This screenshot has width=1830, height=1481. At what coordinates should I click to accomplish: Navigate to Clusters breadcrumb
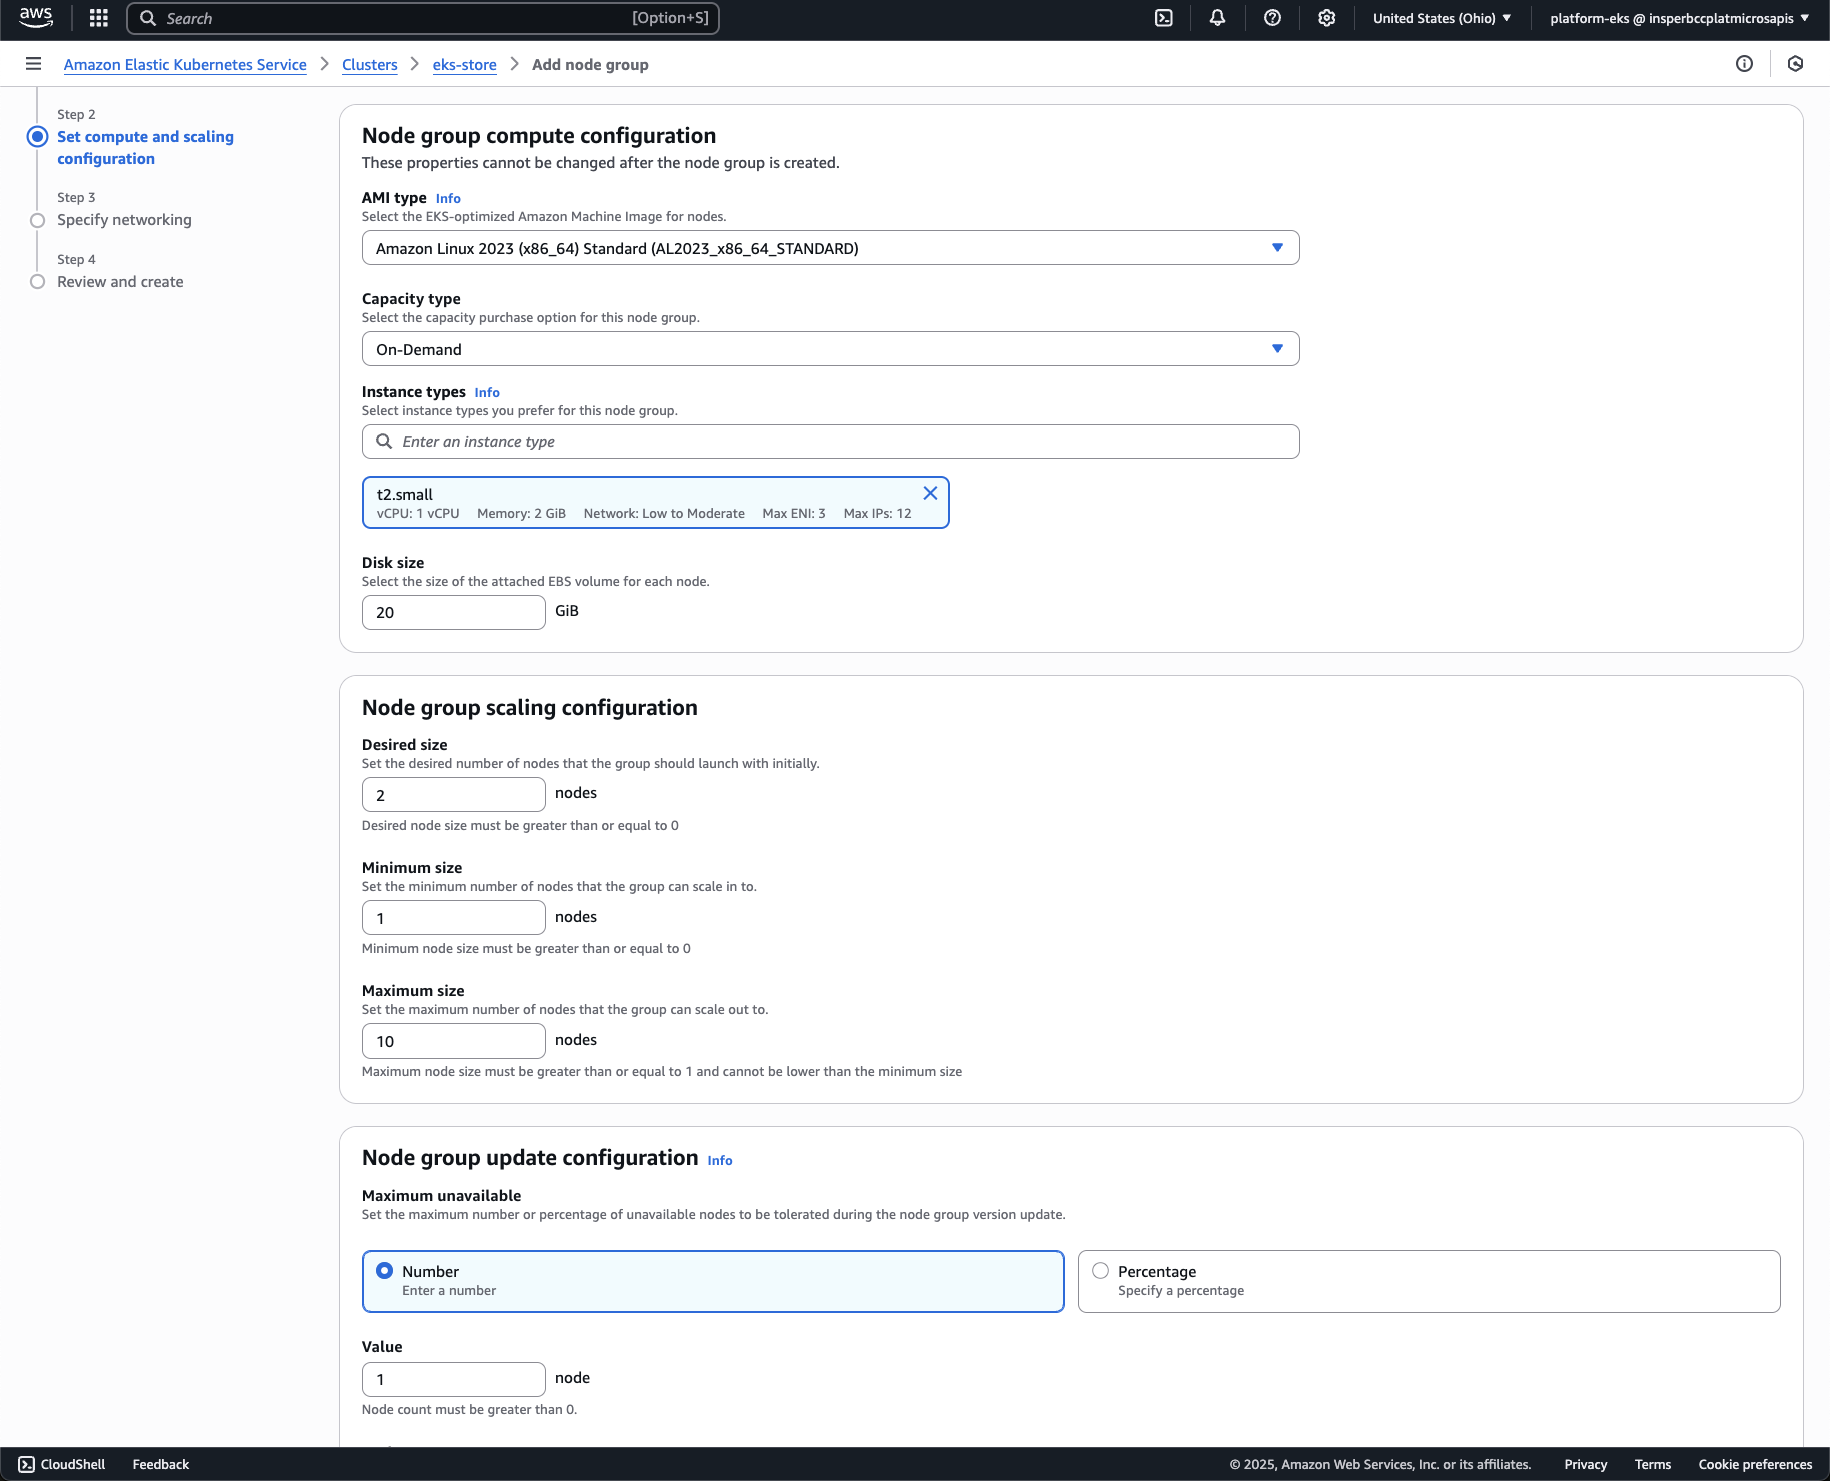(x=369, y=65)
